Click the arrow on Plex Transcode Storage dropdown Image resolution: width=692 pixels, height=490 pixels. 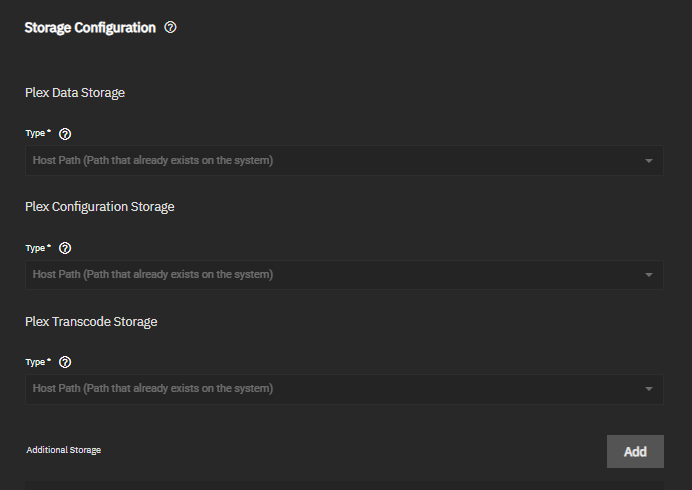click(x=649, y=389)
